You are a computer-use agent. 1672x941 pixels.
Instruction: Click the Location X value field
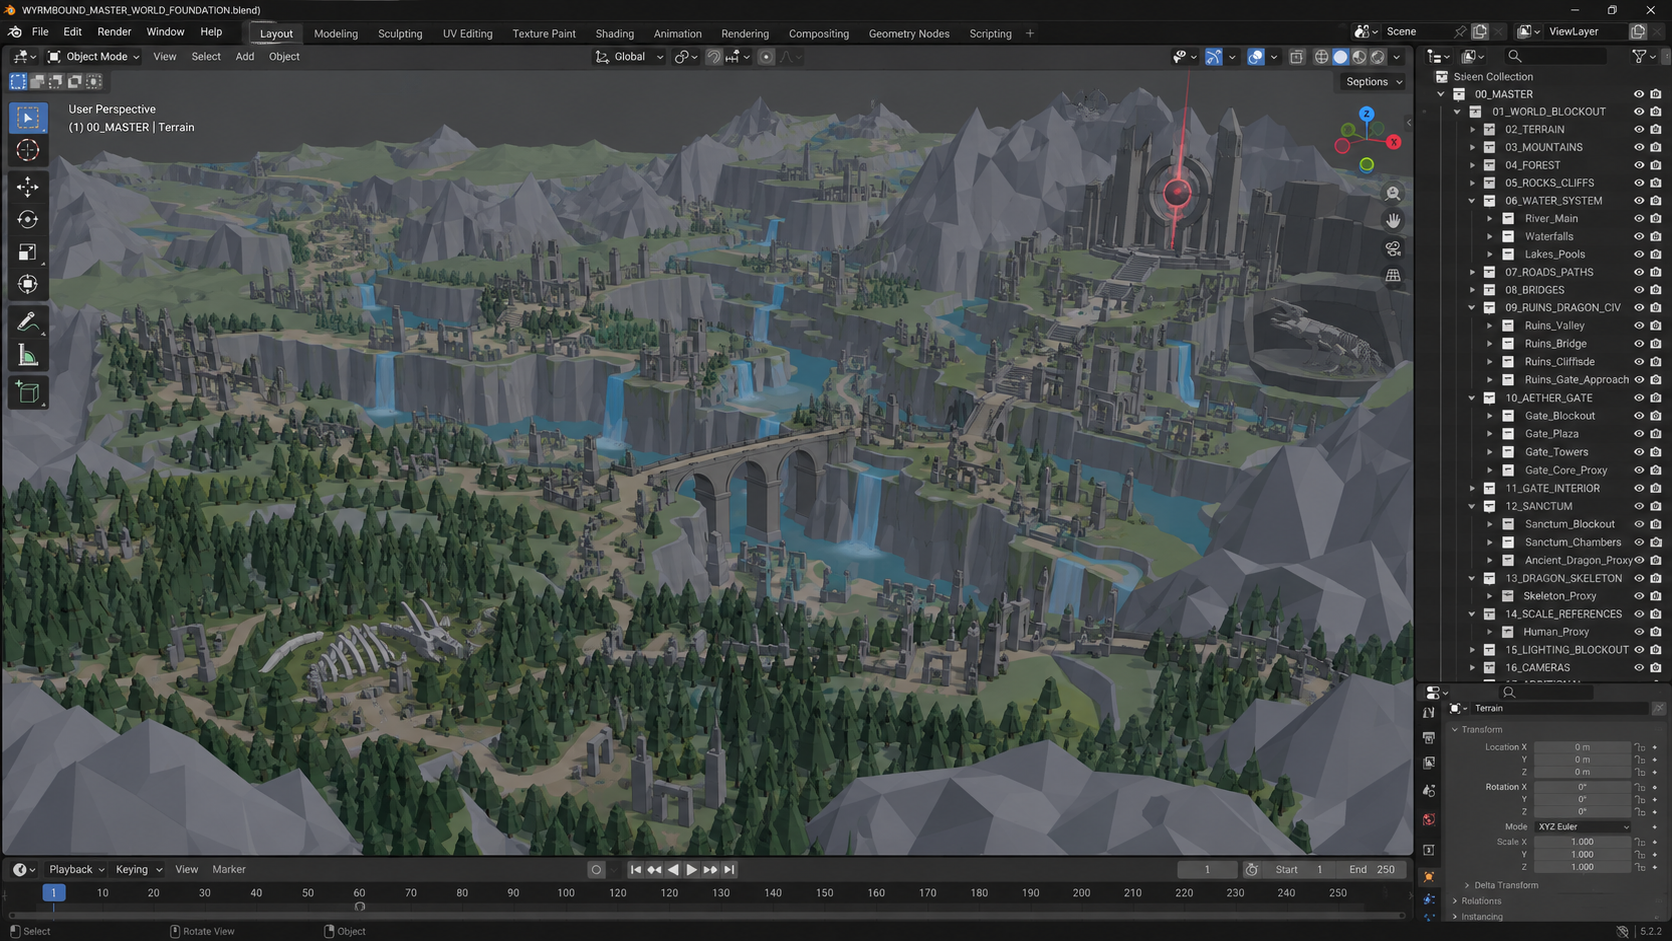point(1582,747)
